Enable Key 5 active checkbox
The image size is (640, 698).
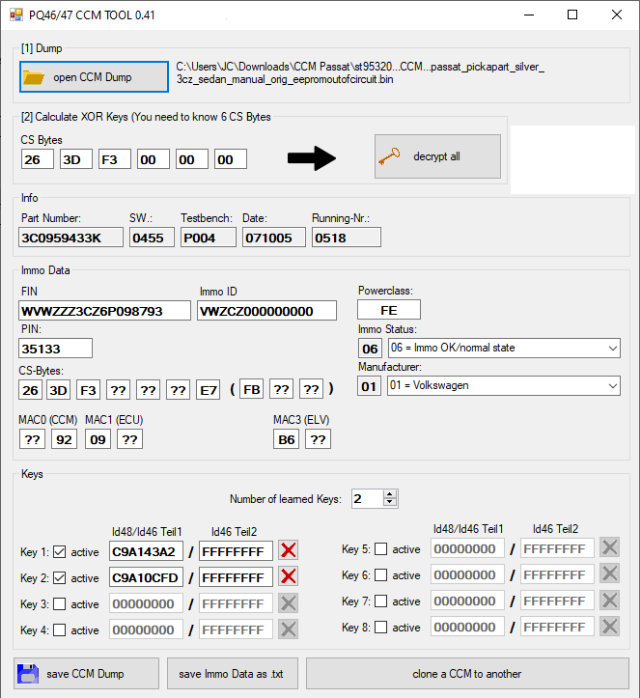click(381, 549)
